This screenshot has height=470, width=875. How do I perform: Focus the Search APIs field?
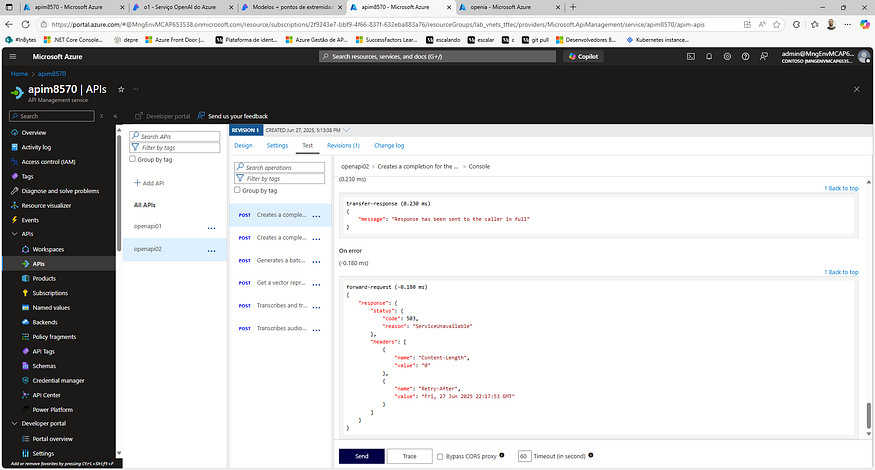(x=175, y=136)
